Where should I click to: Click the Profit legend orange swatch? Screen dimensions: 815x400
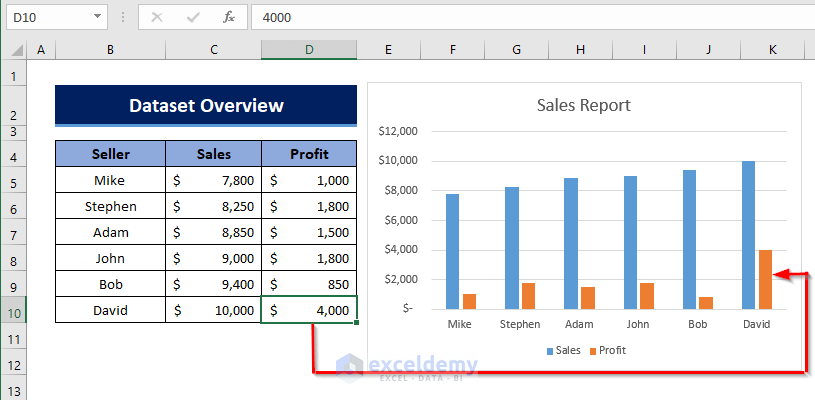593,351
